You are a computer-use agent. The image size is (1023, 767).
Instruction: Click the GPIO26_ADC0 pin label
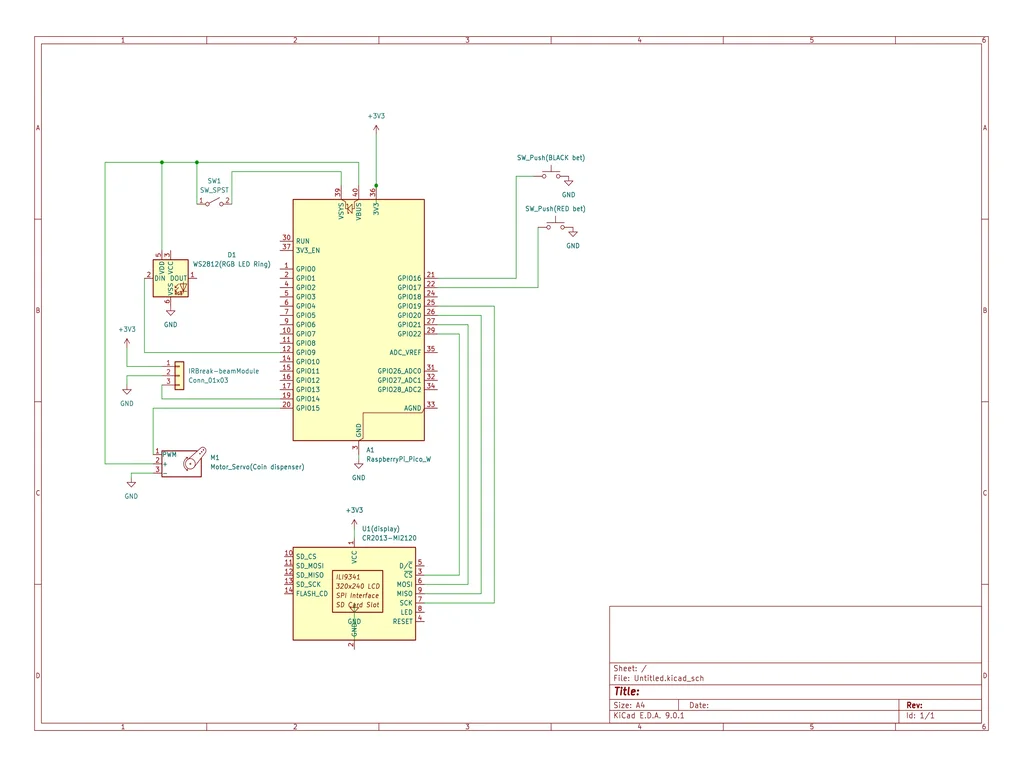tap(399, 371)
